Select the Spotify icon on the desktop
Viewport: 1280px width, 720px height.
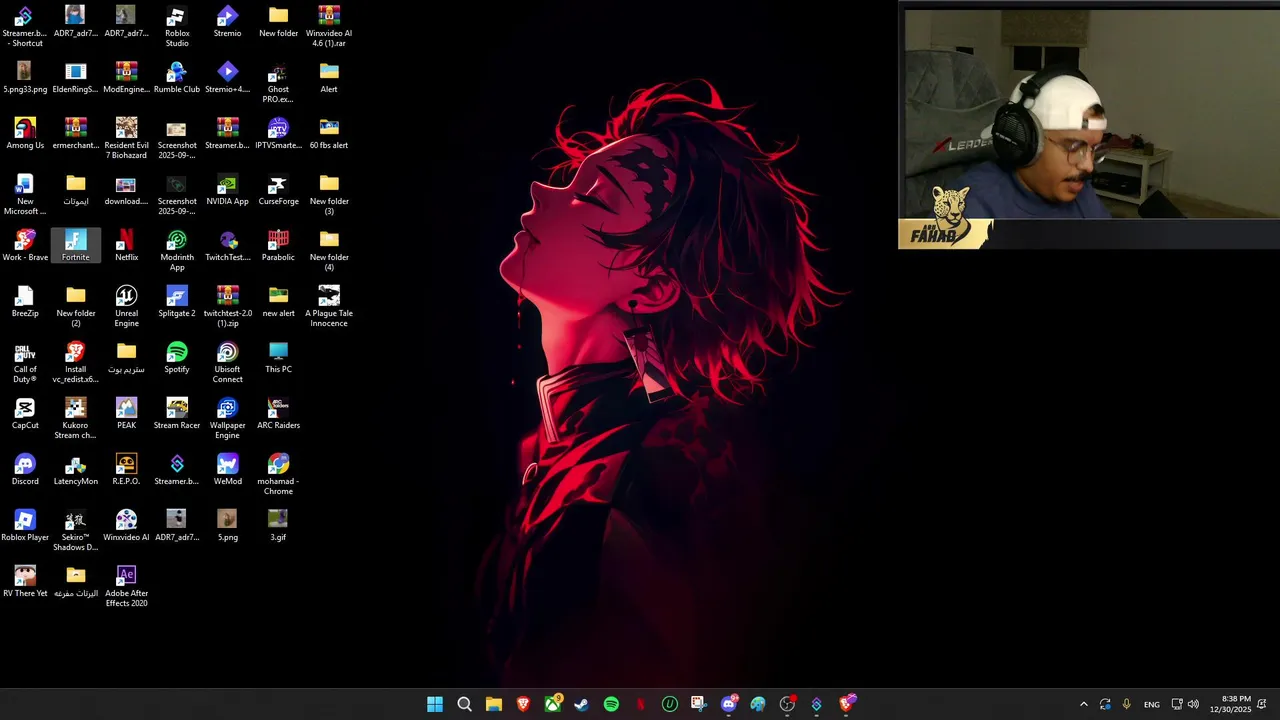click(177, 358)
